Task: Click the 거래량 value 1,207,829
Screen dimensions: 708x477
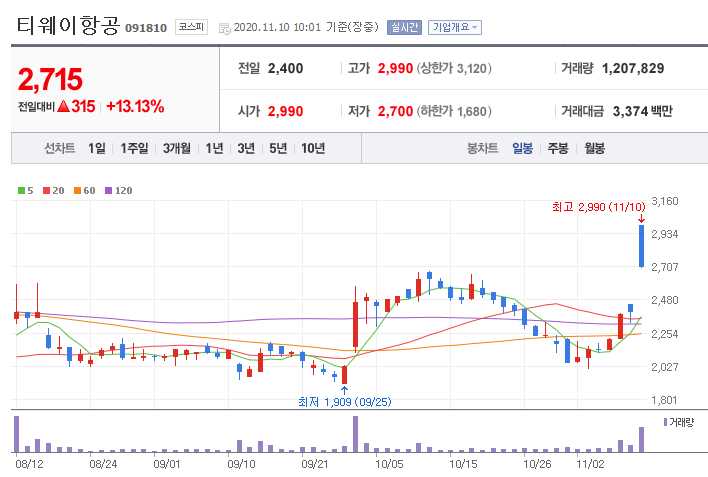Action: 633,69
